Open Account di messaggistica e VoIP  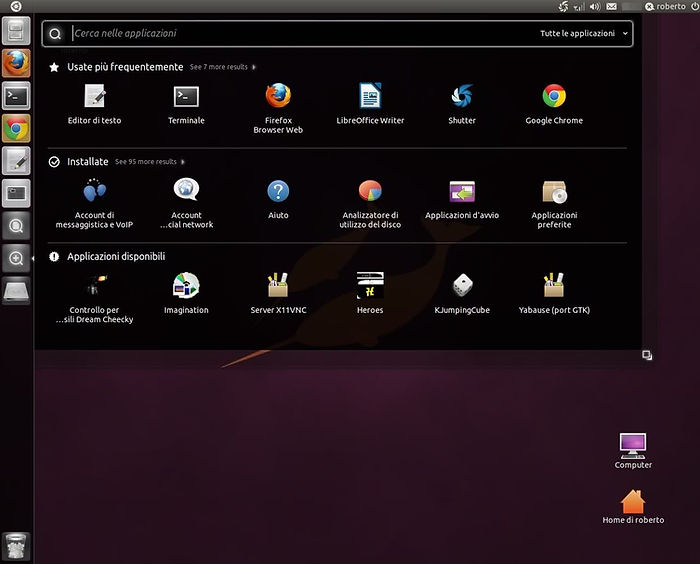coord(94,203)
